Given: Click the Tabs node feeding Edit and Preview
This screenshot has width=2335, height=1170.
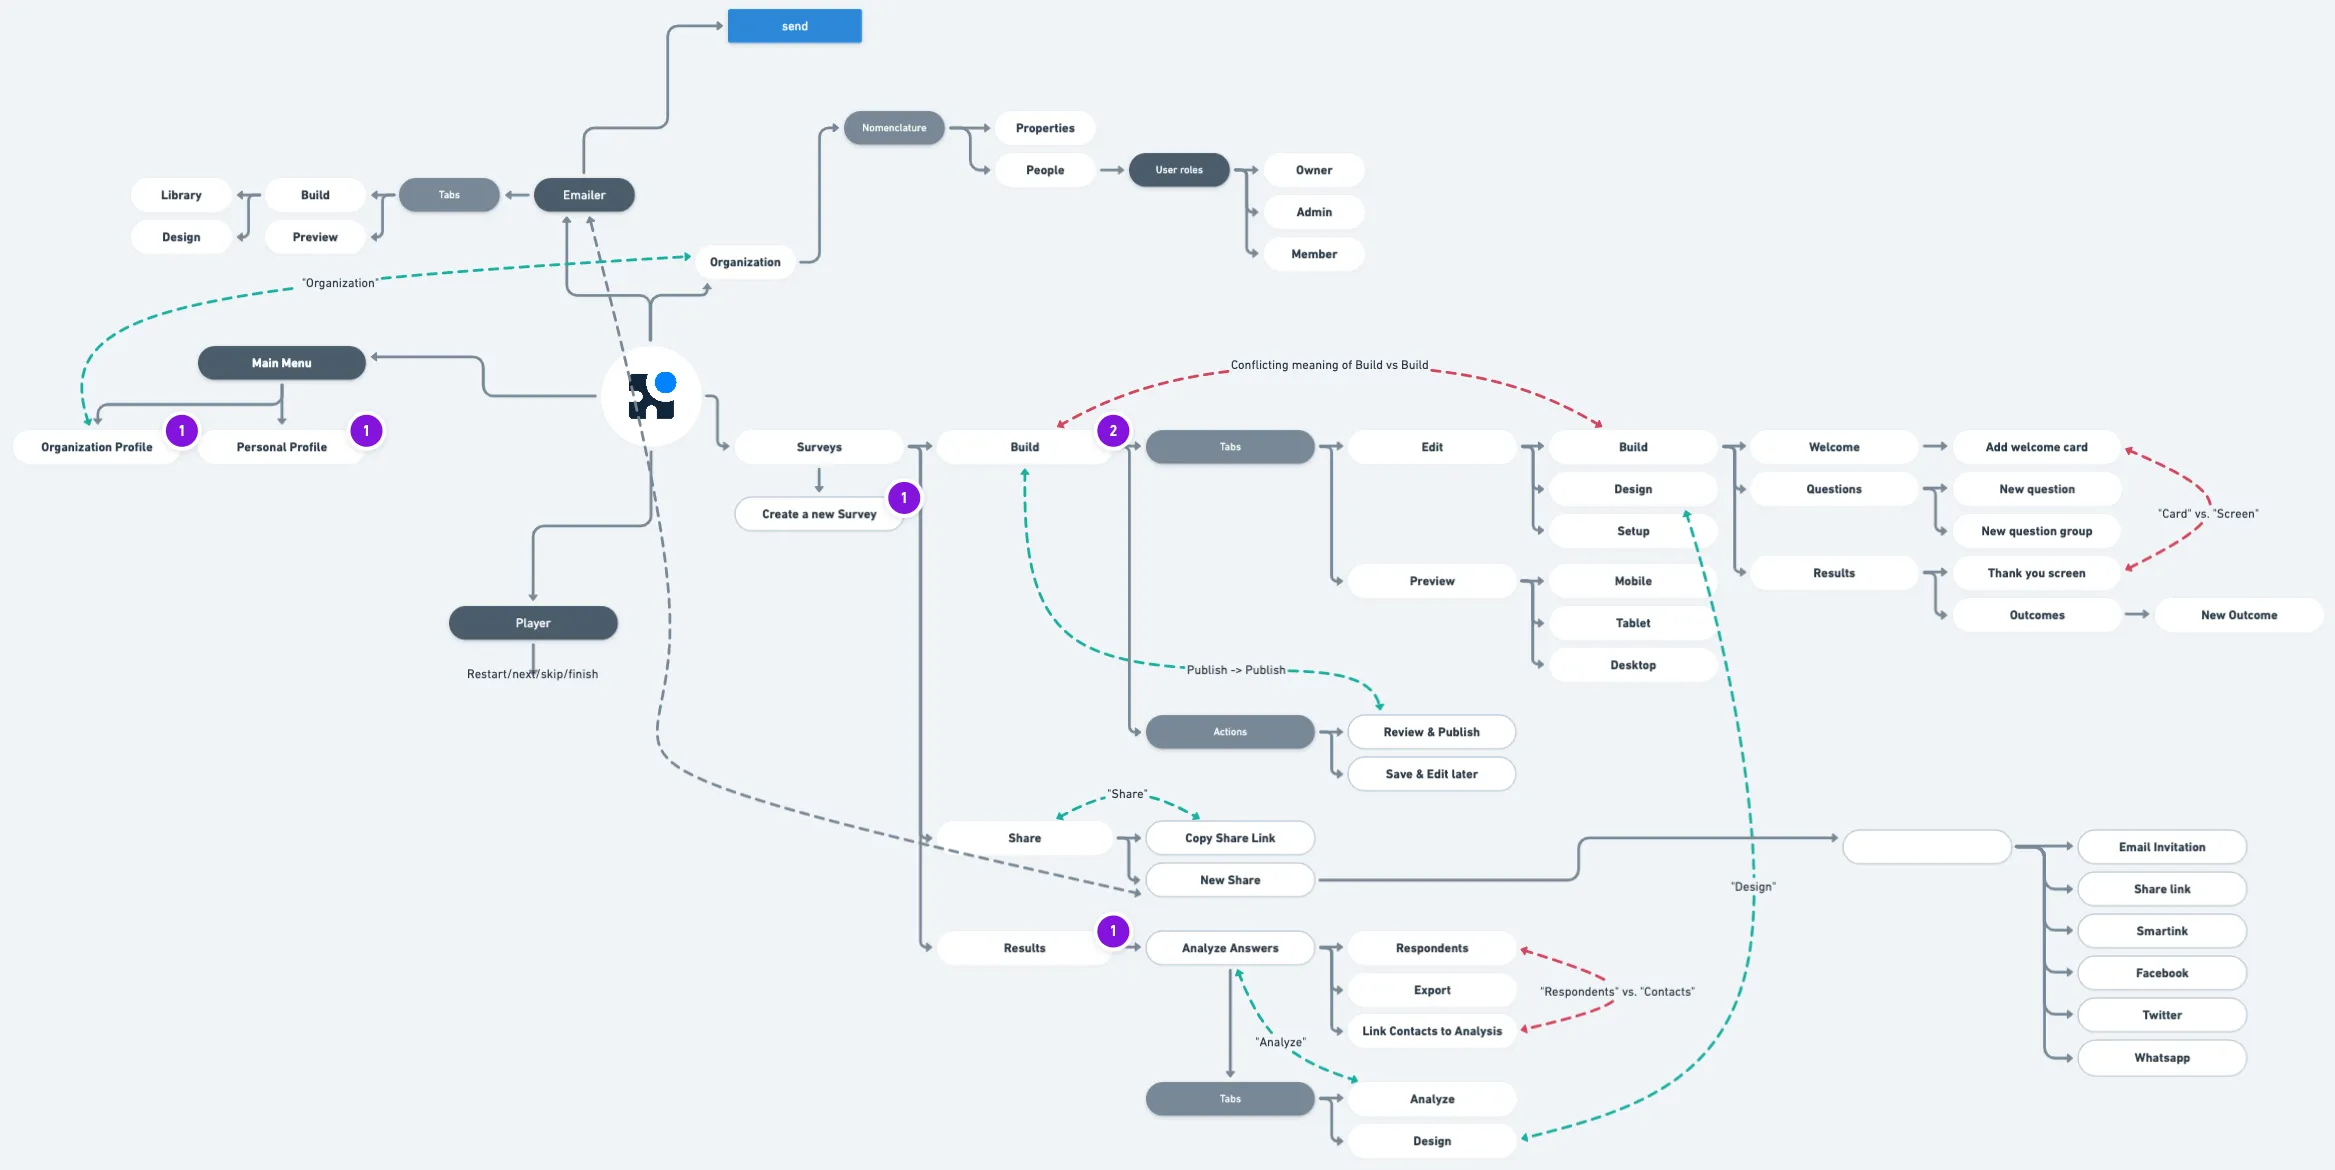Looking at the screenshot, I should click(1230, 447).
